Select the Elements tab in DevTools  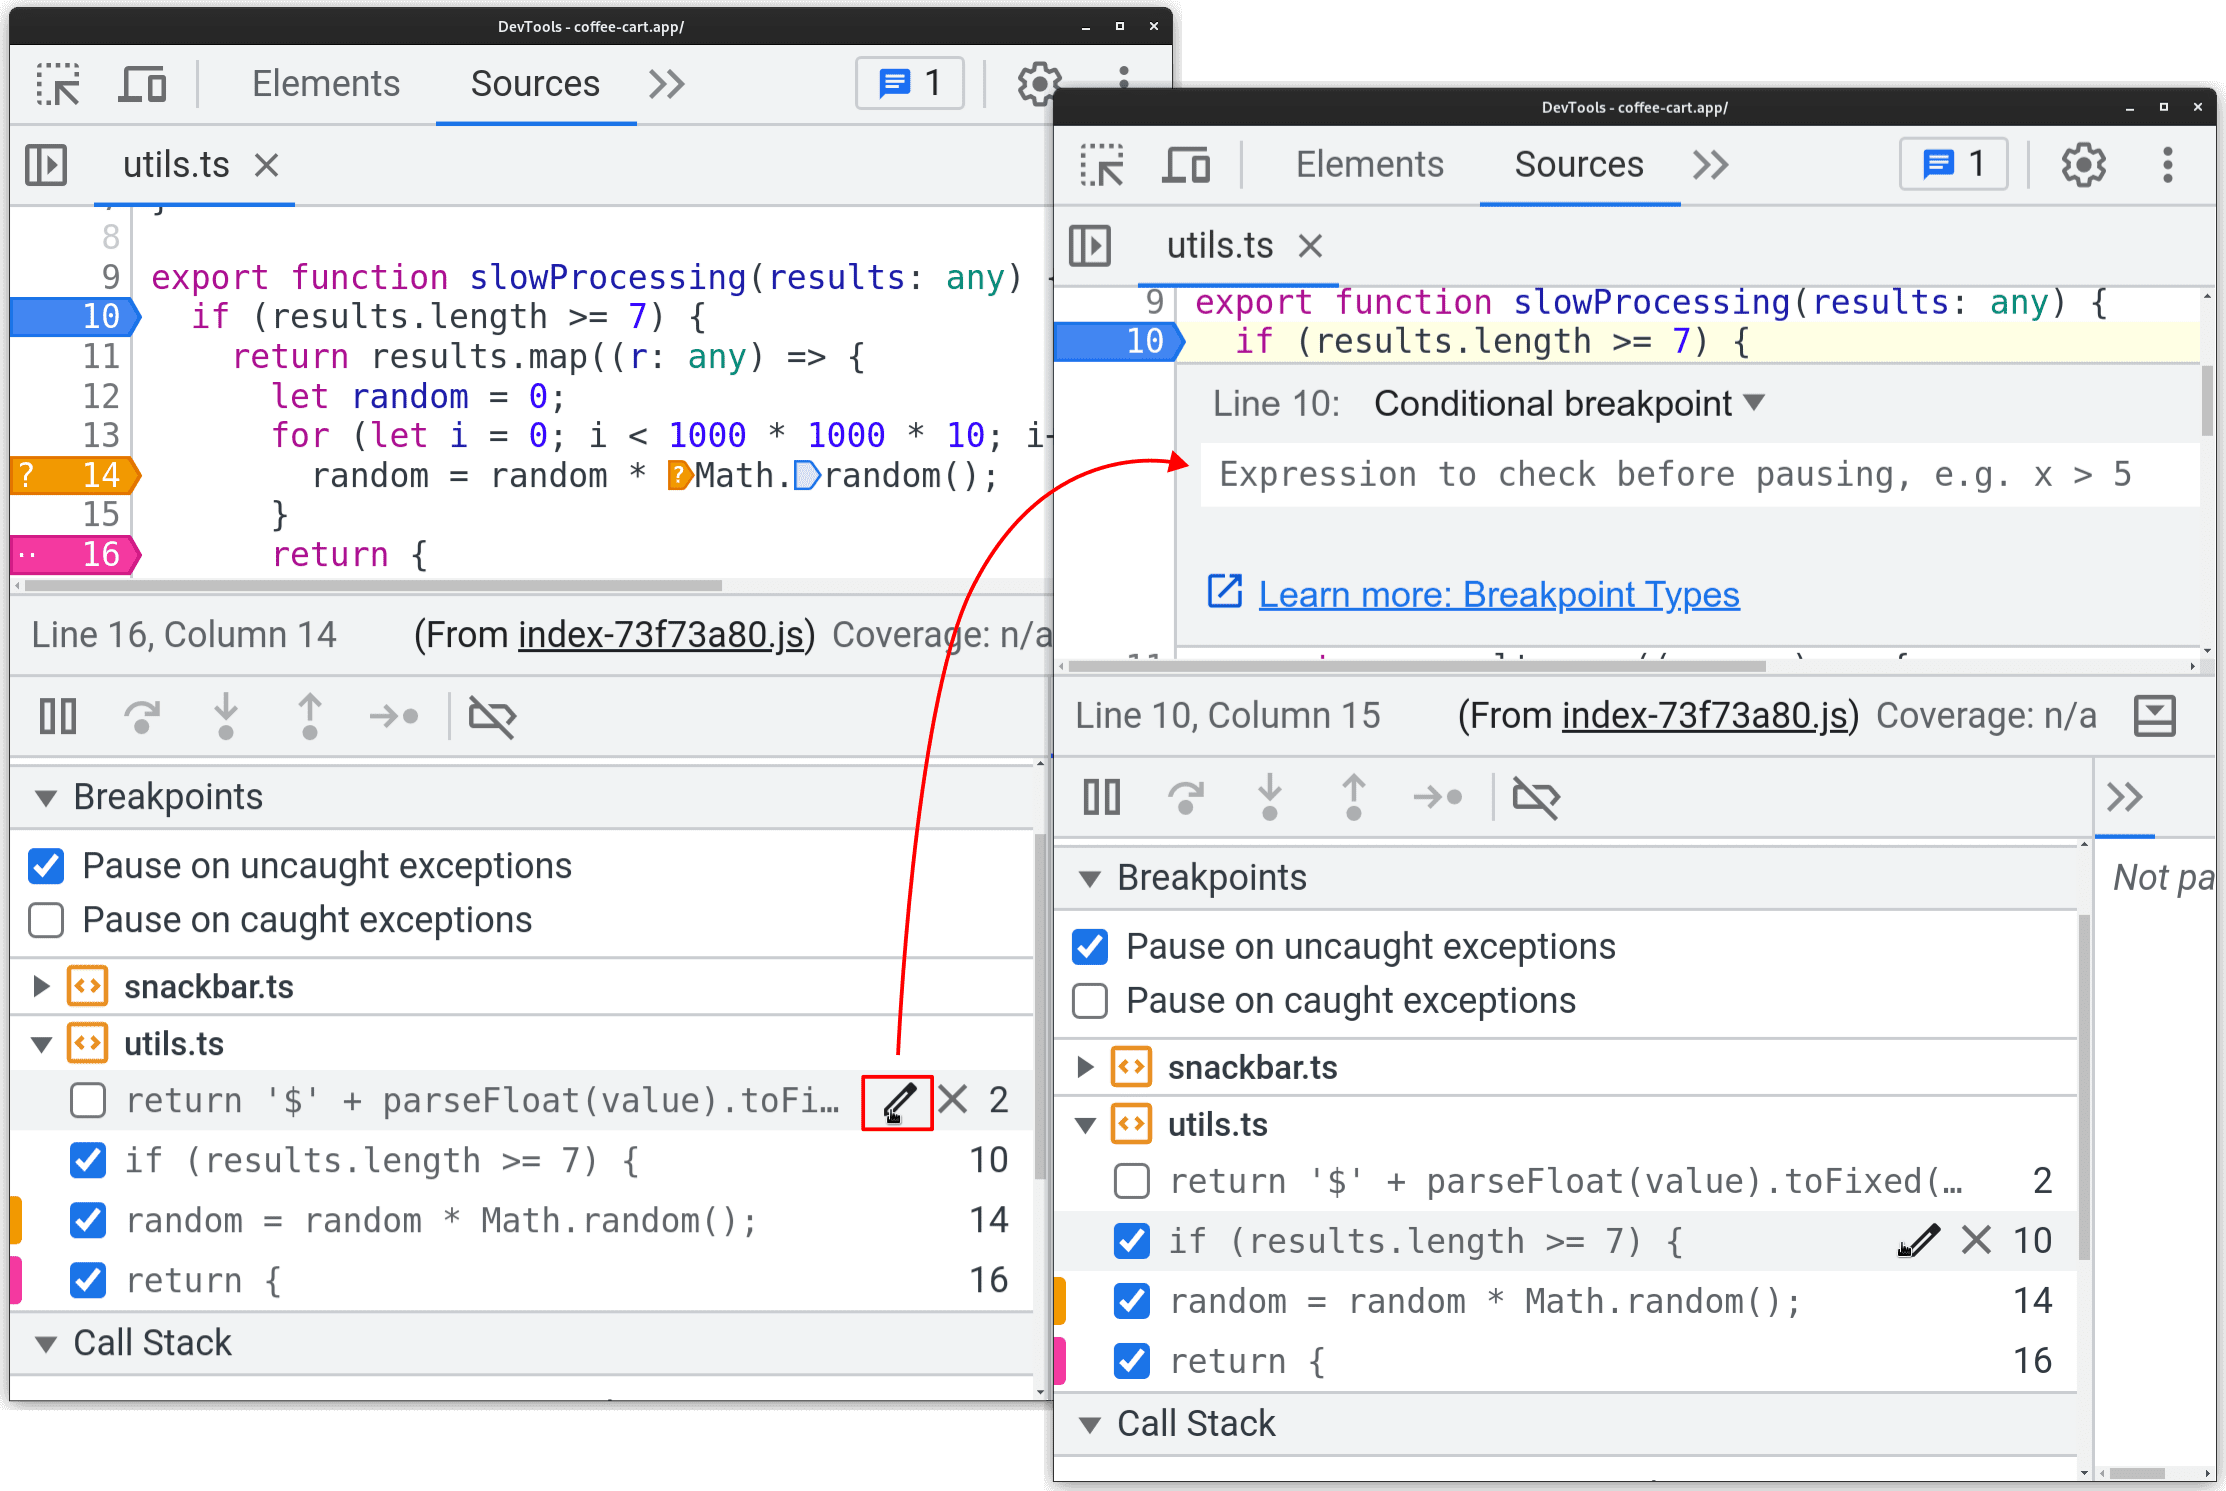coord(326,82)
